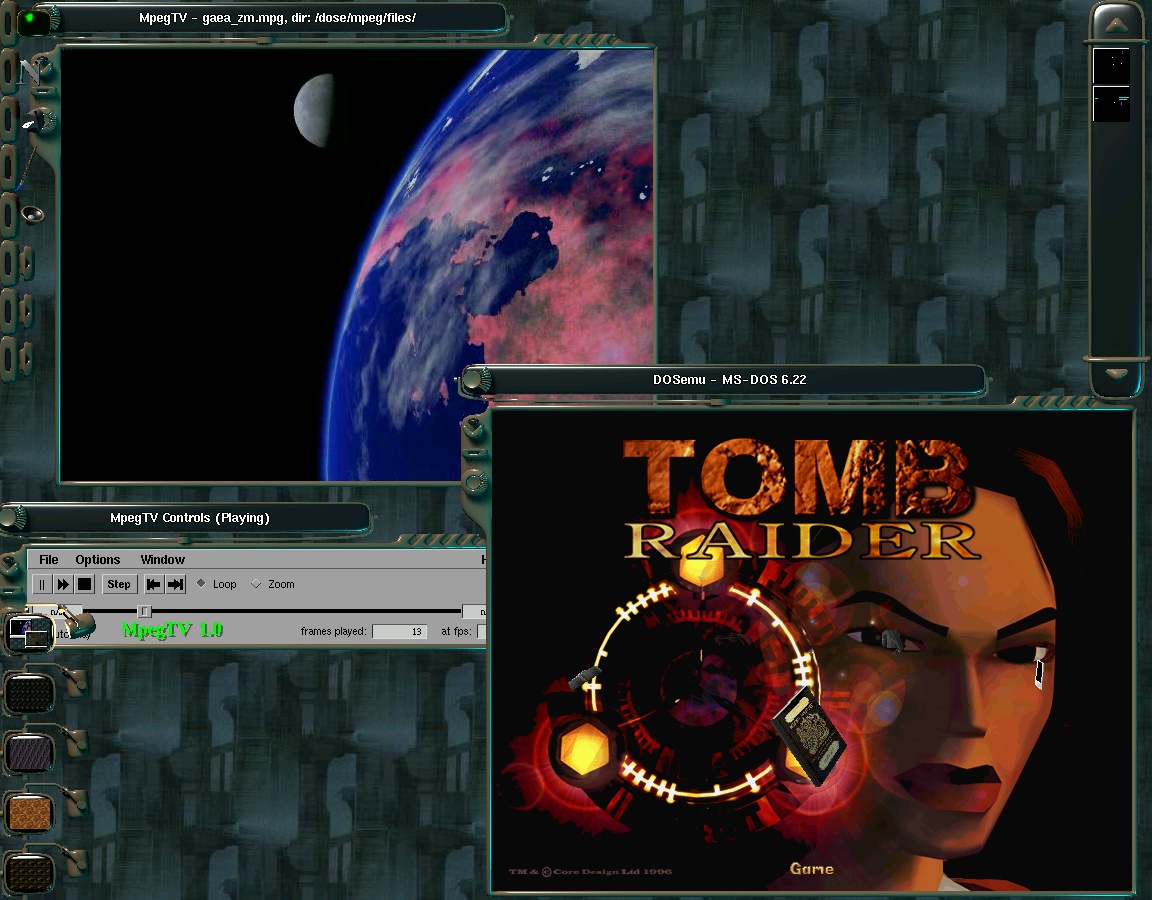The image size is (1152, 900).
Task: Launch Netscape via the N desktop icon
Action: (30, 71)
